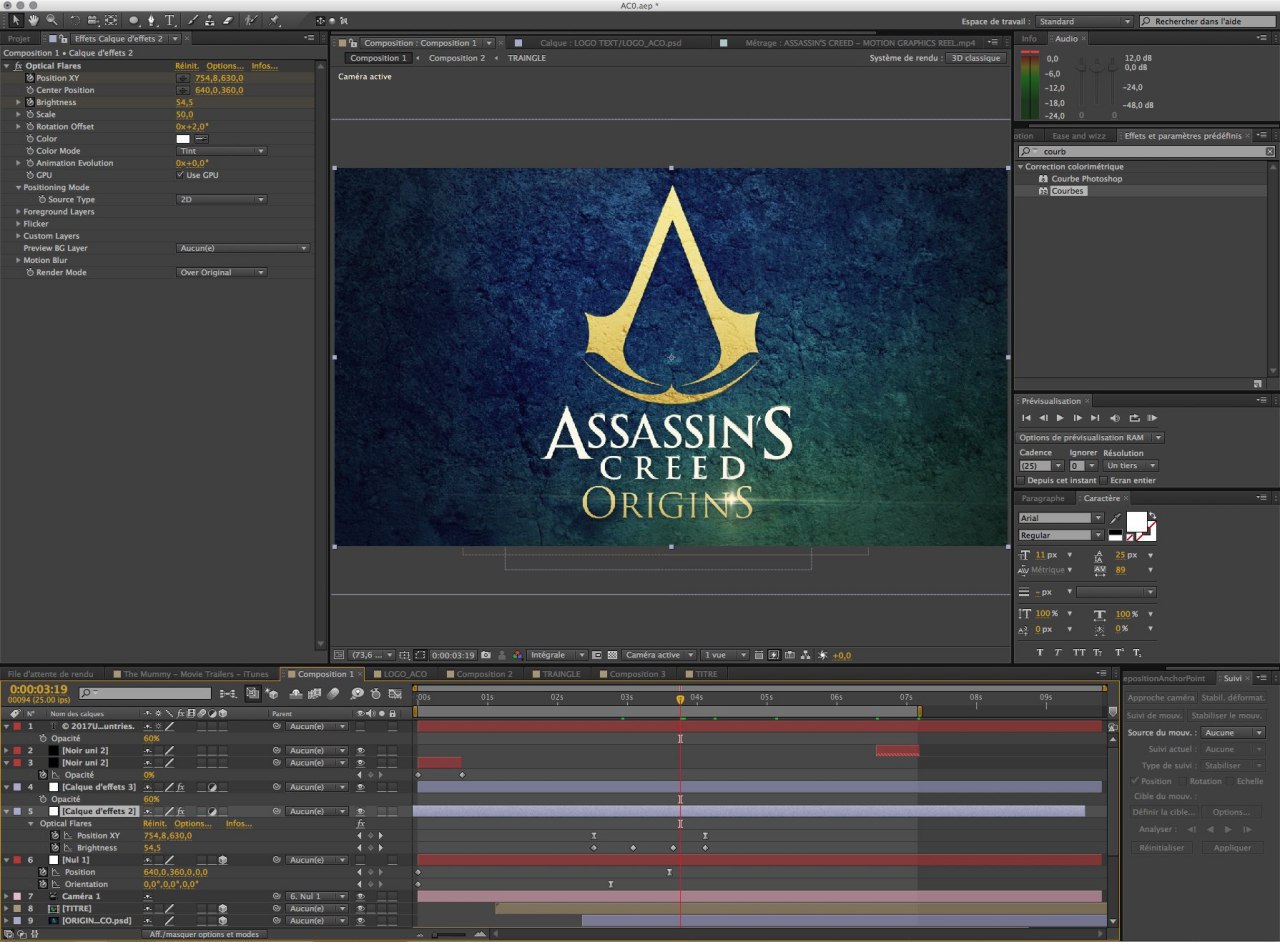Jump to first frame in Prévisualisation panel
Screen dimensions: 1280x942
[1026, 418]
